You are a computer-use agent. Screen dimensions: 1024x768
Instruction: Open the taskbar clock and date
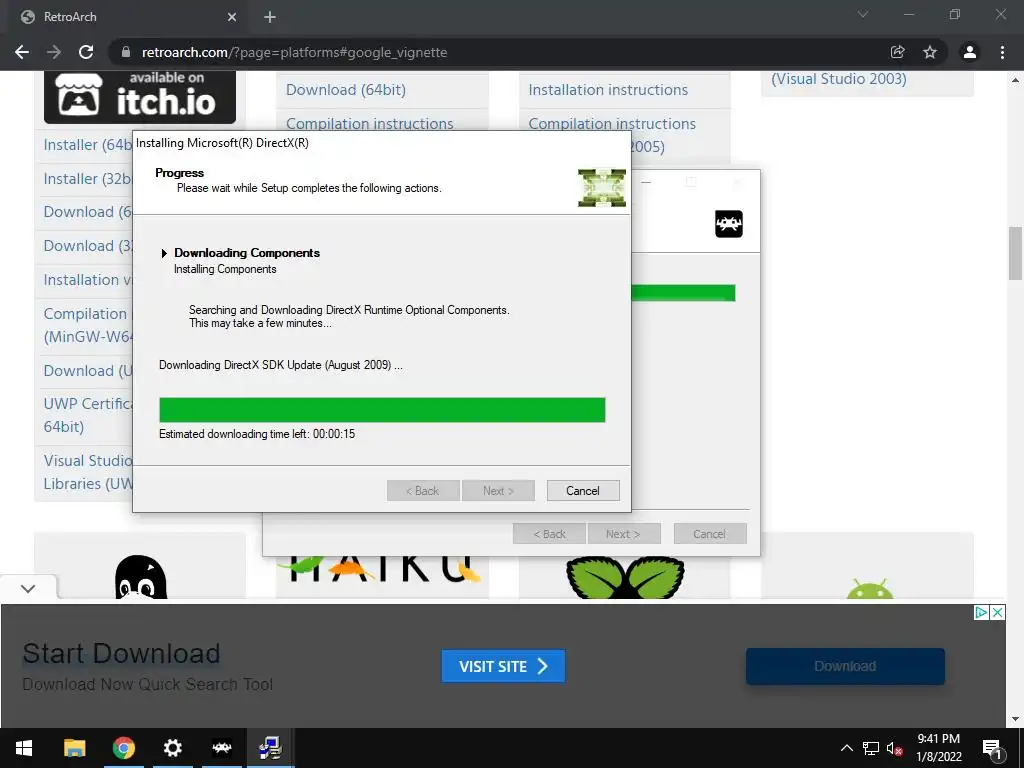click(939, 748)
